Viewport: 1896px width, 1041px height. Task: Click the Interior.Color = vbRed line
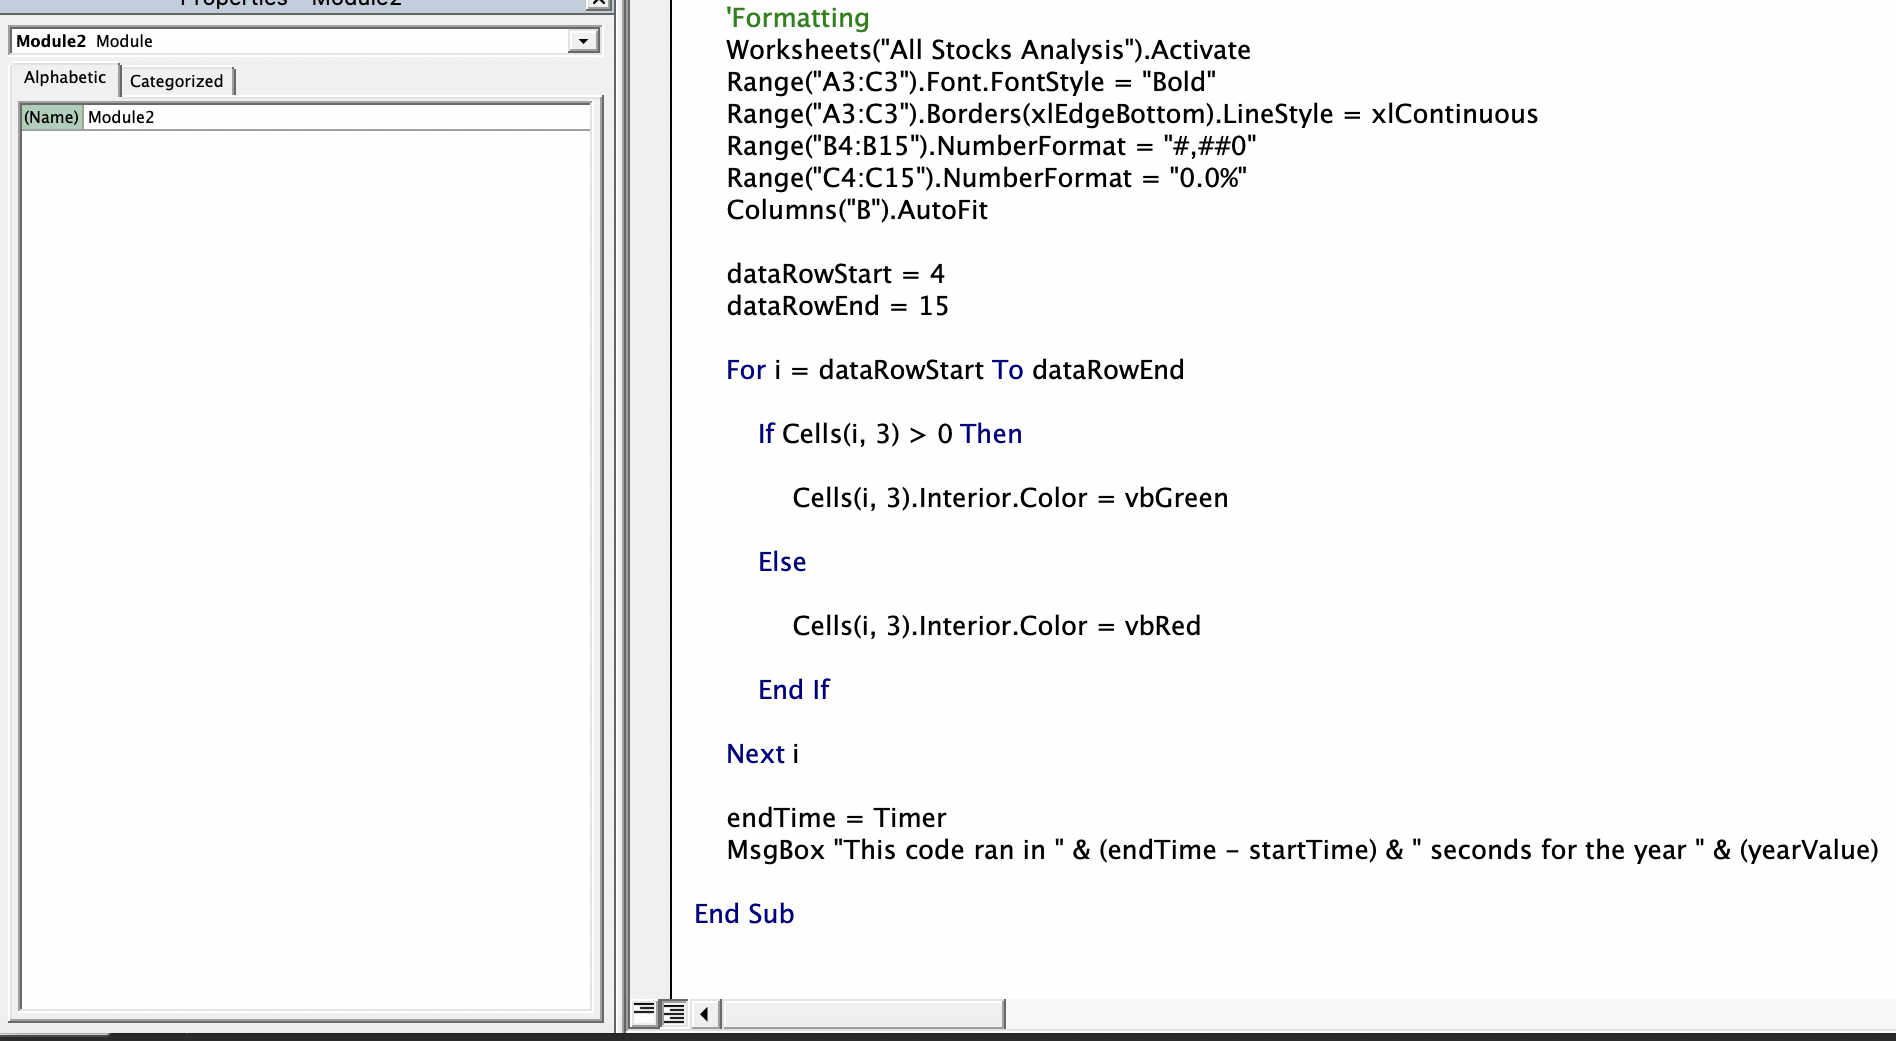pos(996,626)
